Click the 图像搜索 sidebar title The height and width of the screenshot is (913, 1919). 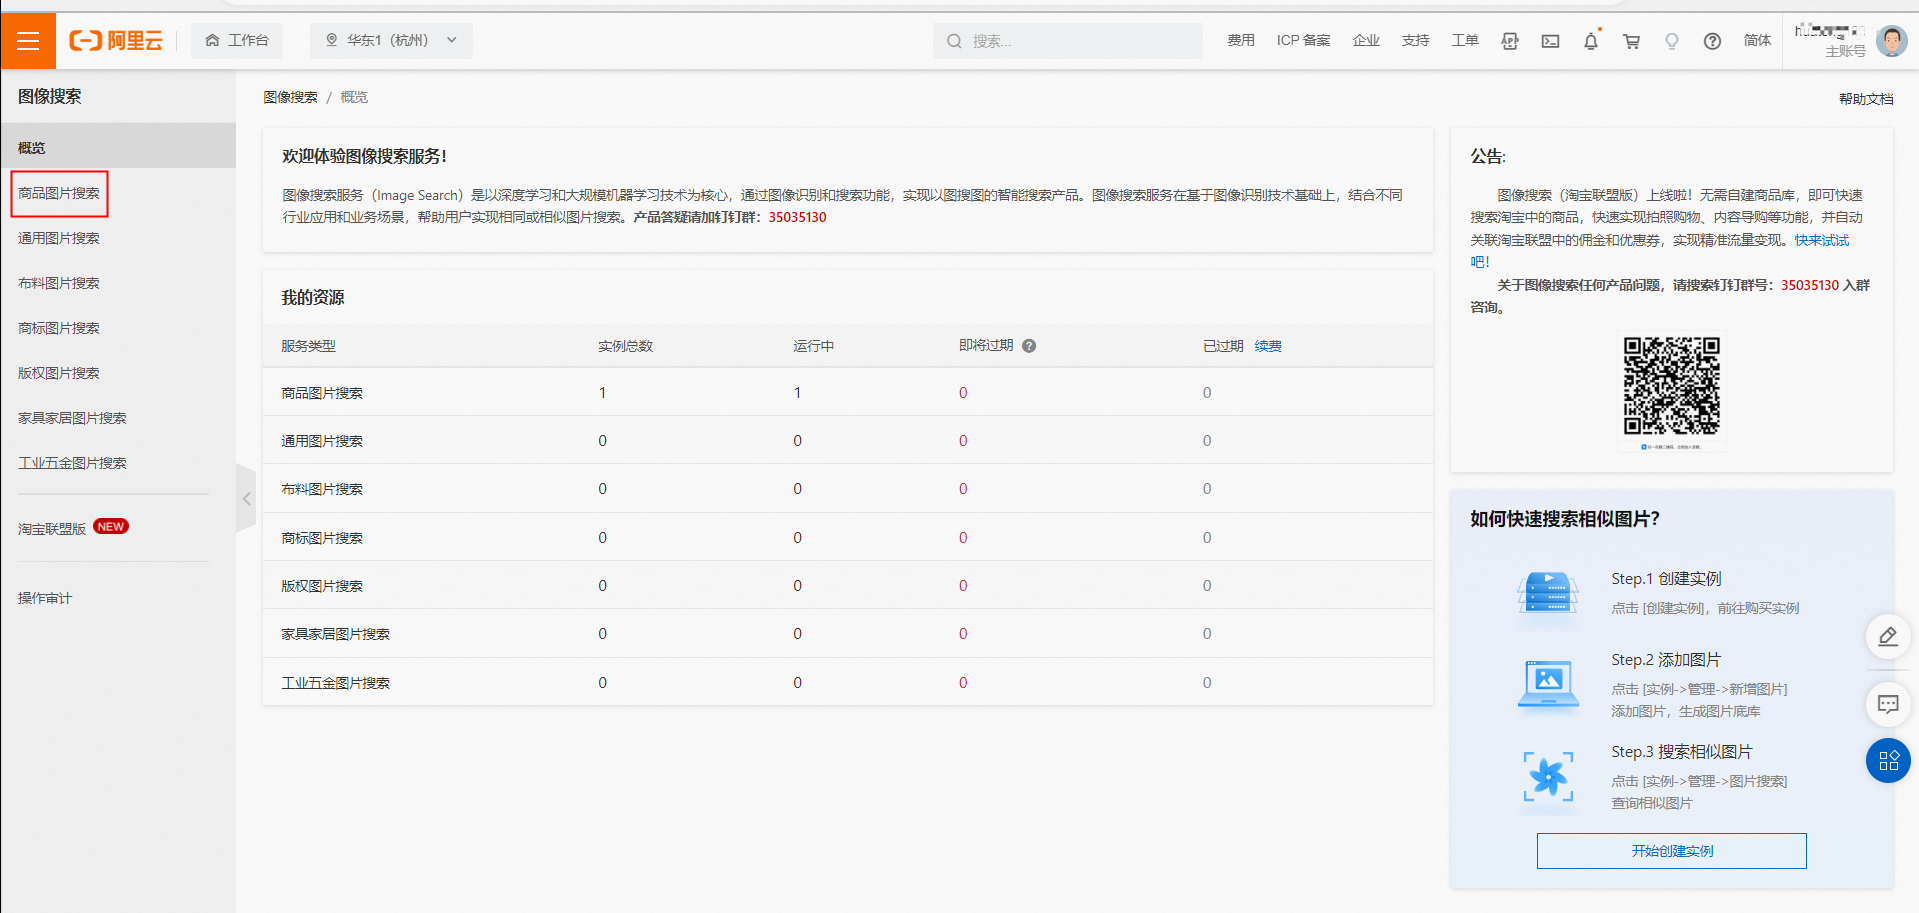(x=50, y=97)
